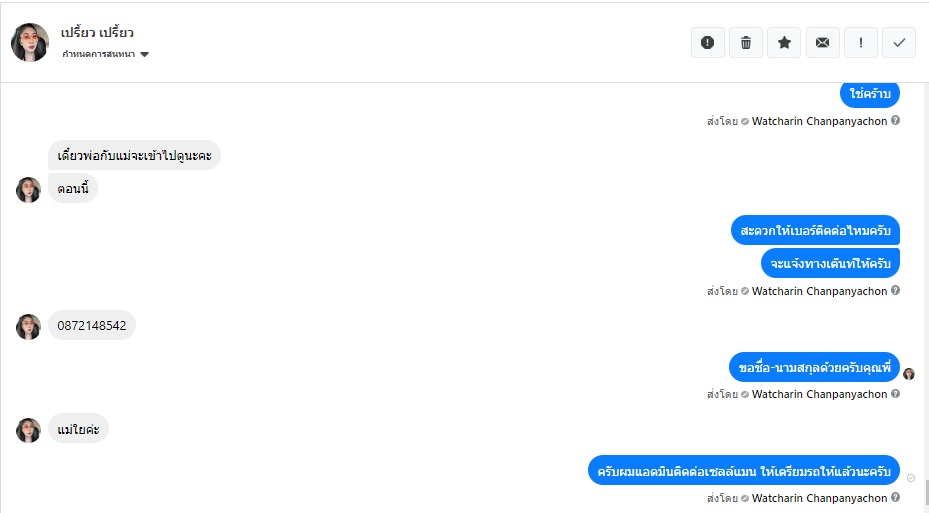Click help icon under 'ขอชื่อ-นามสกุลด้วยครับคุณพี่' message

coord(895,394)
